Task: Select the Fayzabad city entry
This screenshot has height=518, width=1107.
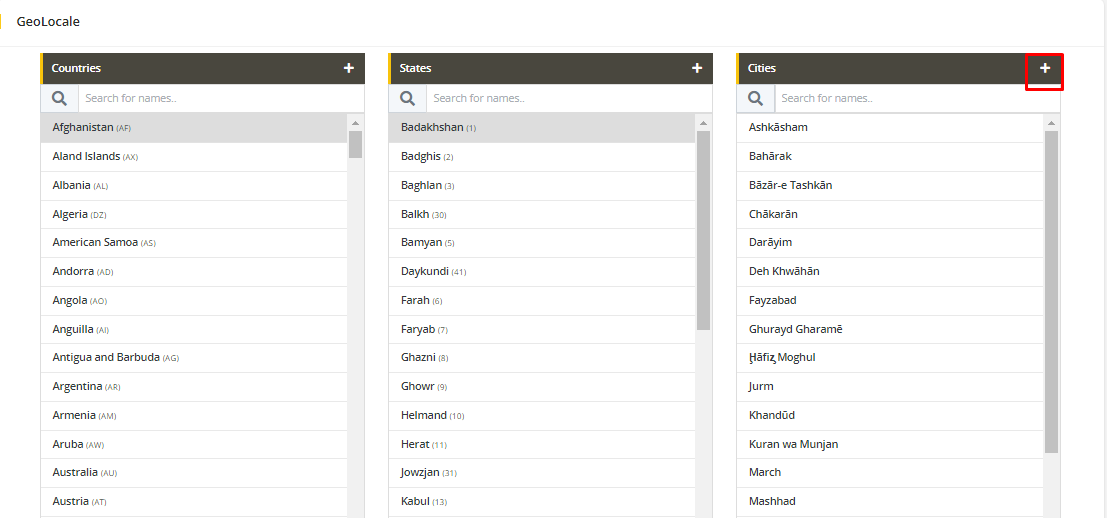Action: [x=772, y=300]
